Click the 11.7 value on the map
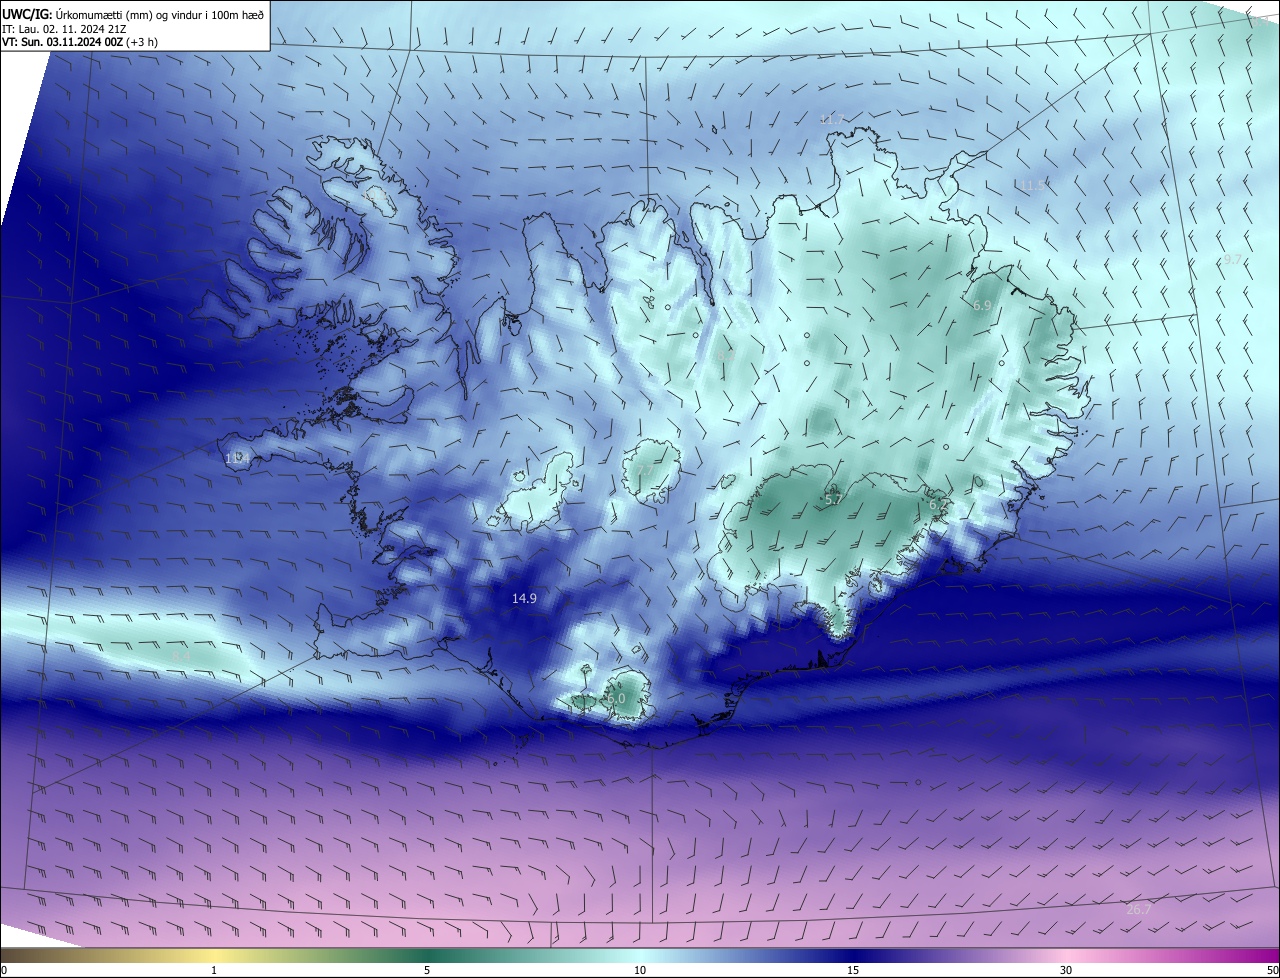Screen dimensions: 1280x978 (x=832, y=119)
